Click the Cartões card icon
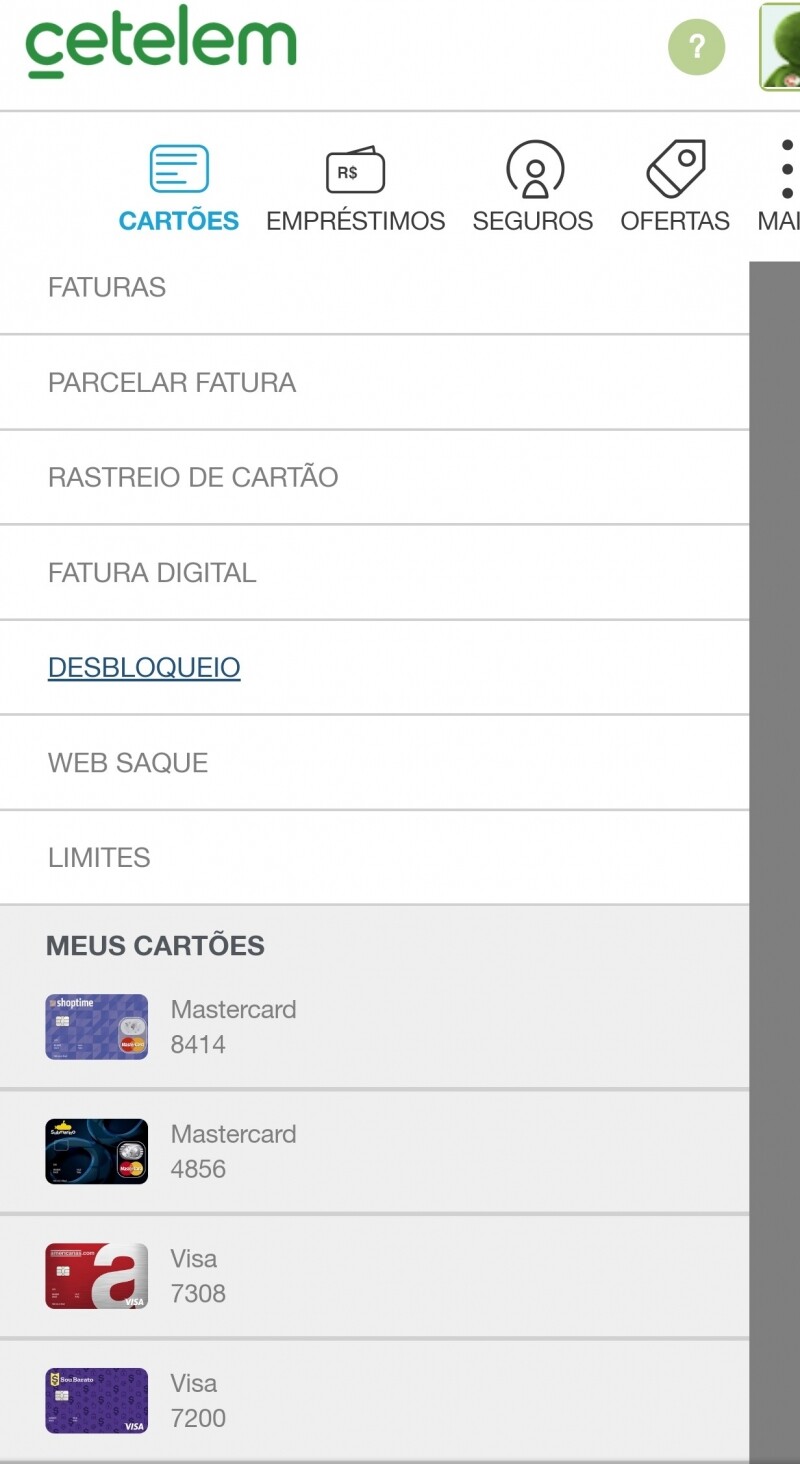 click(x=179, y=169)
